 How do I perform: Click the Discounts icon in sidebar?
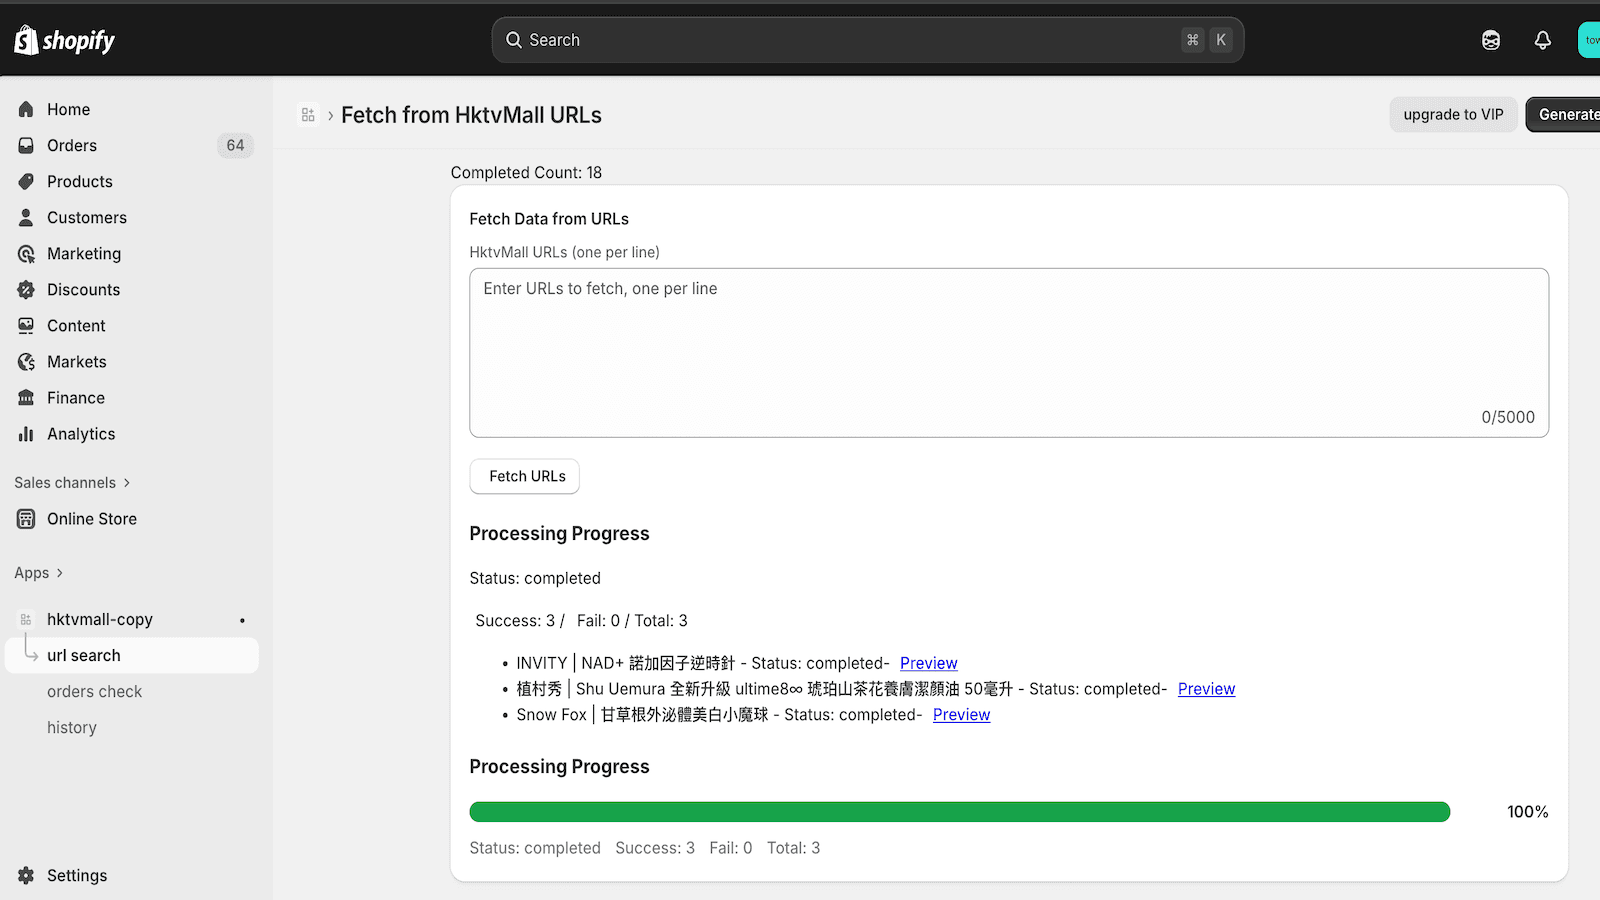tap(26, 289)
